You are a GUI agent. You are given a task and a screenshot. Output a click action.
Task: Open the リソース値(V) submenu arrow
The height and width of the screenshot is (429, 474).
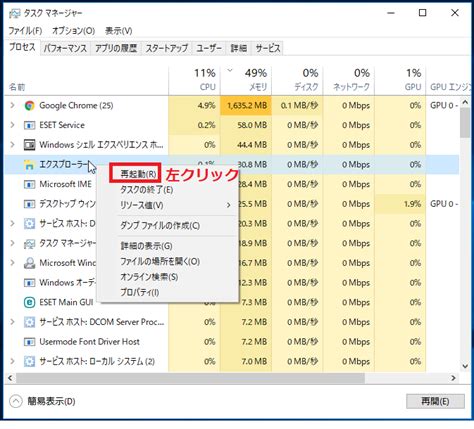tap(229, 205)
